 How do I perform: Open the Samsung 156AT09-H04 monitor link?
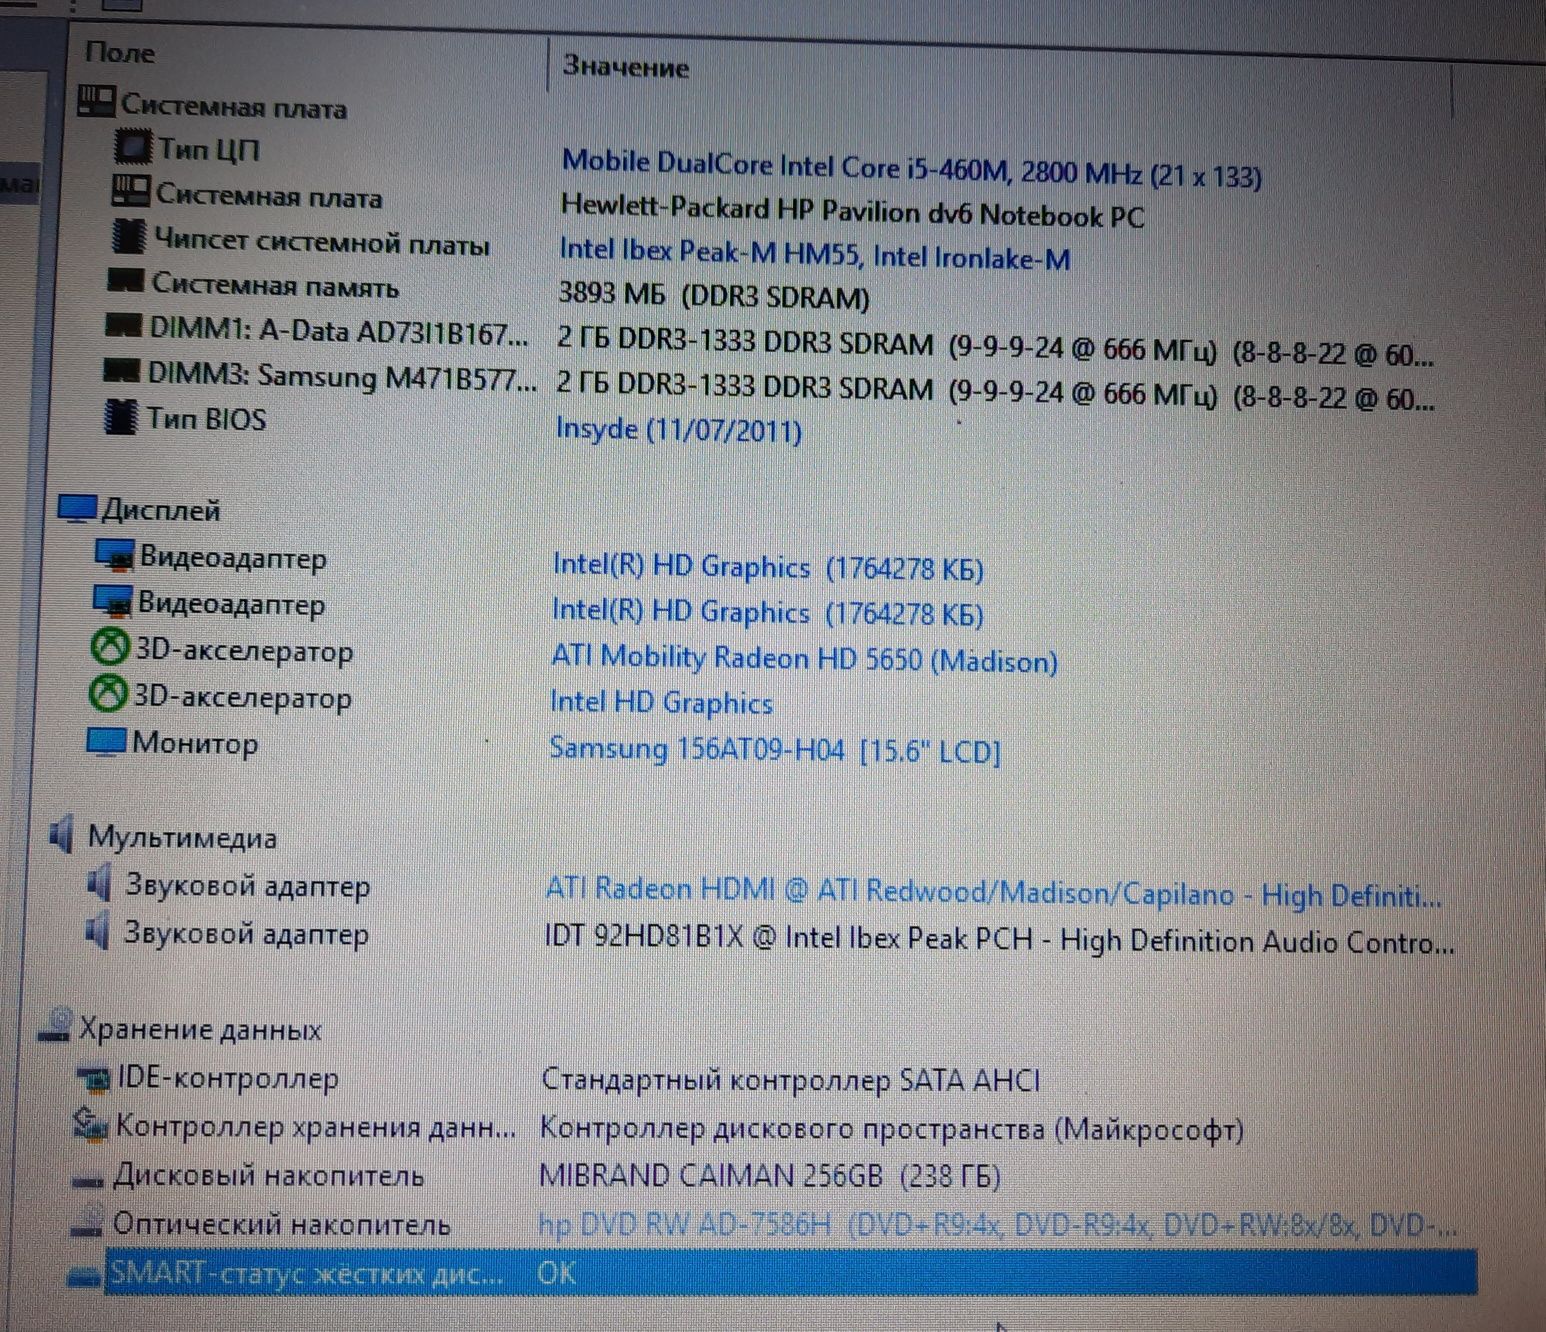point(775,750)
